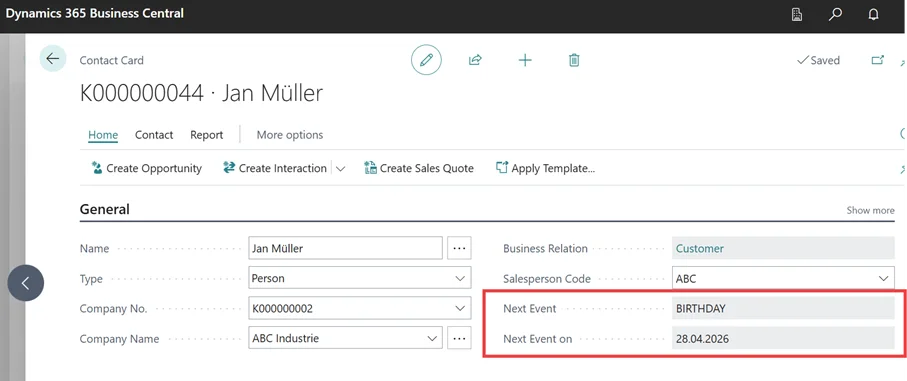Go back using the arrow button
Viewport: 907px width, 381px height.
53,58
